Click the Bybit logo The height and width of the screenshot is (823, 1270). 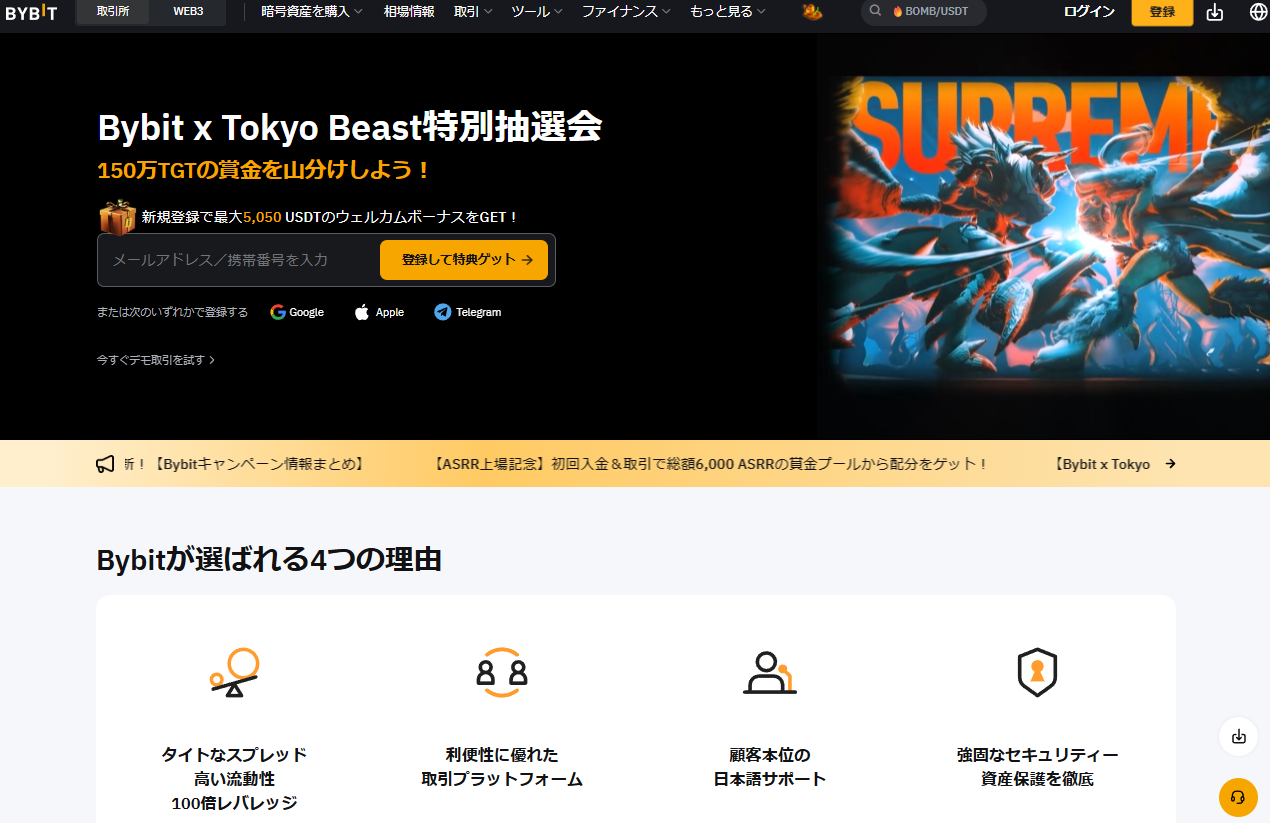coord(31,12)
